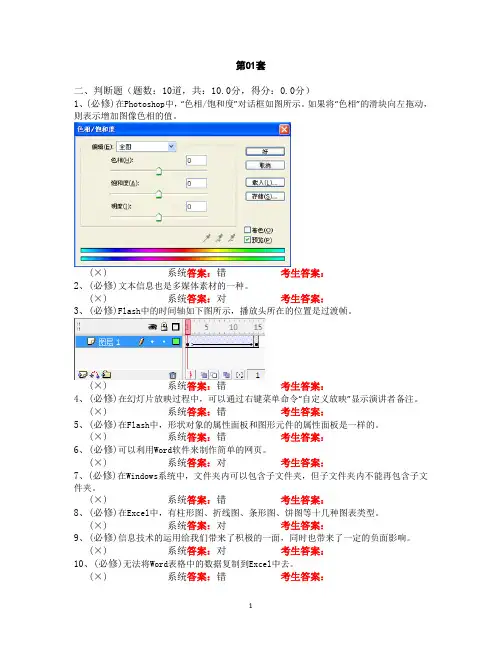Click the (×) mark under question 4
This screenshot has width=502, height=649.
(x=98, y=411)
